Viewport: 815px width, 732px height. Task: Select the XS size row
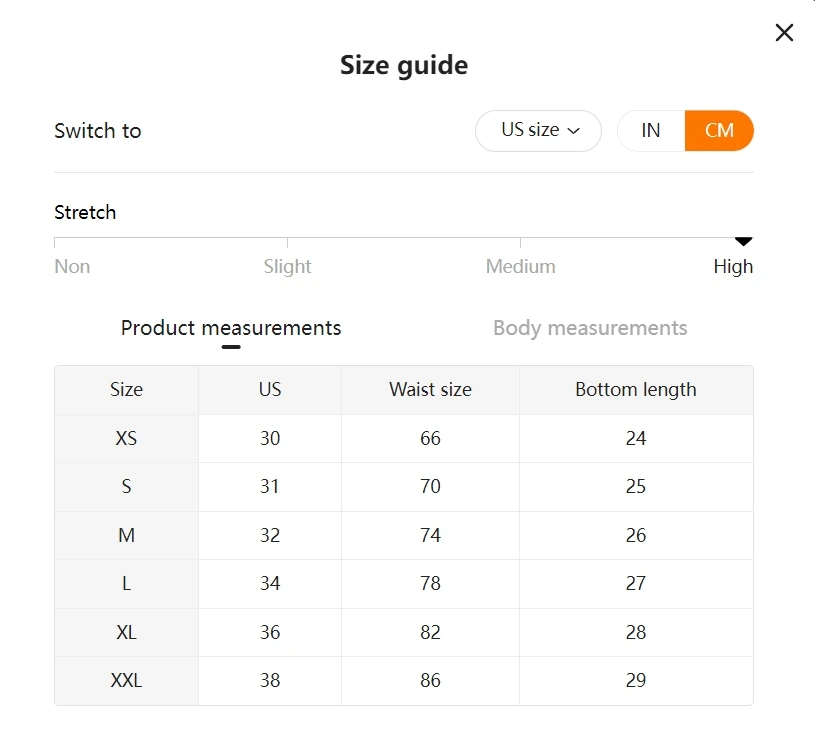[126, 438]
